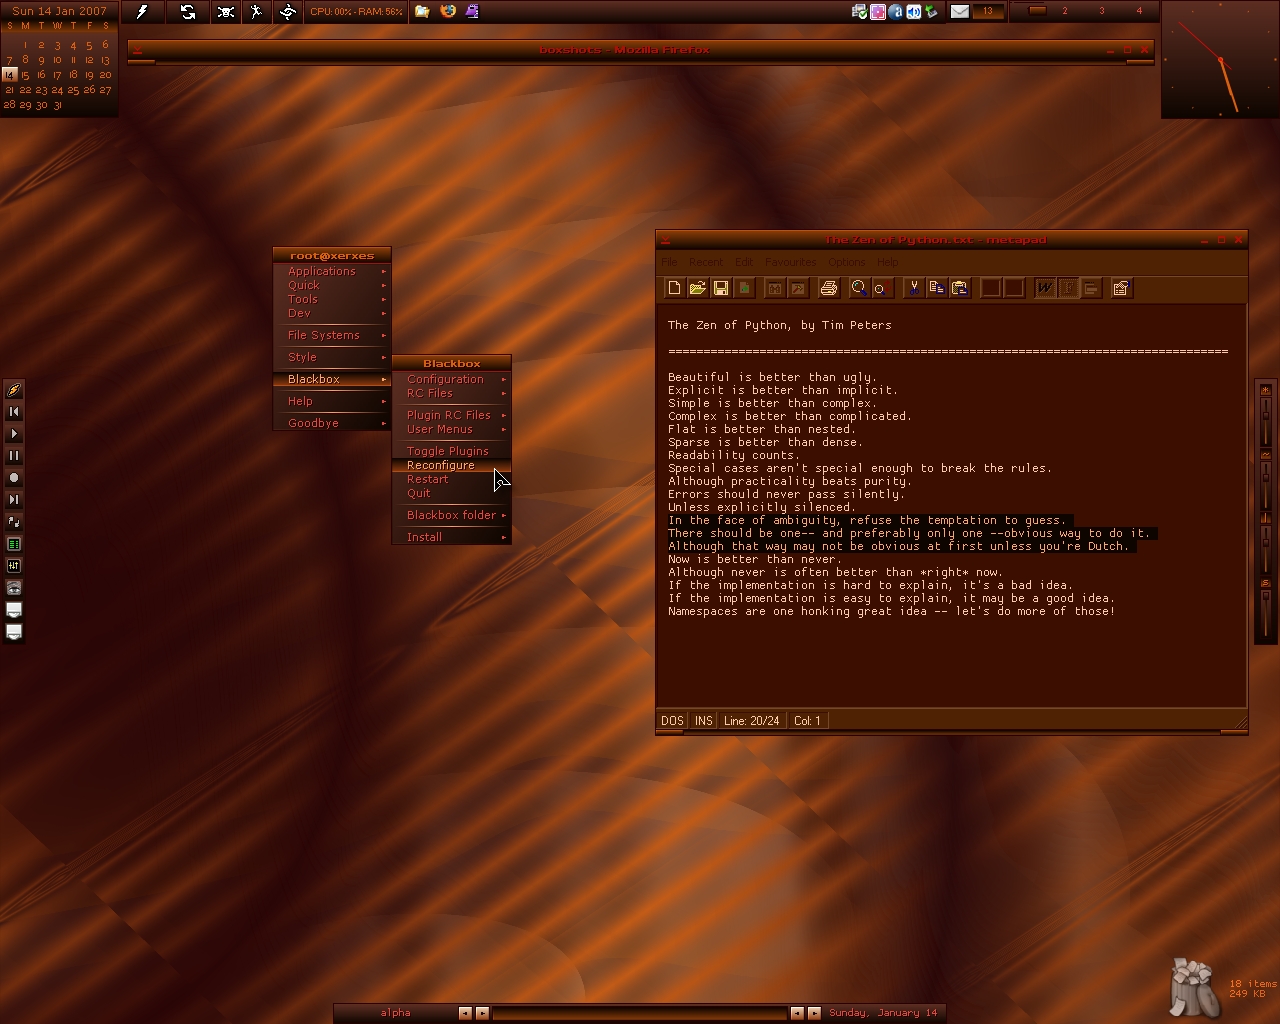Click the Save icon in metapad toolbar
This screenshot has width=1280, height=1024.
tap(720, 288)
